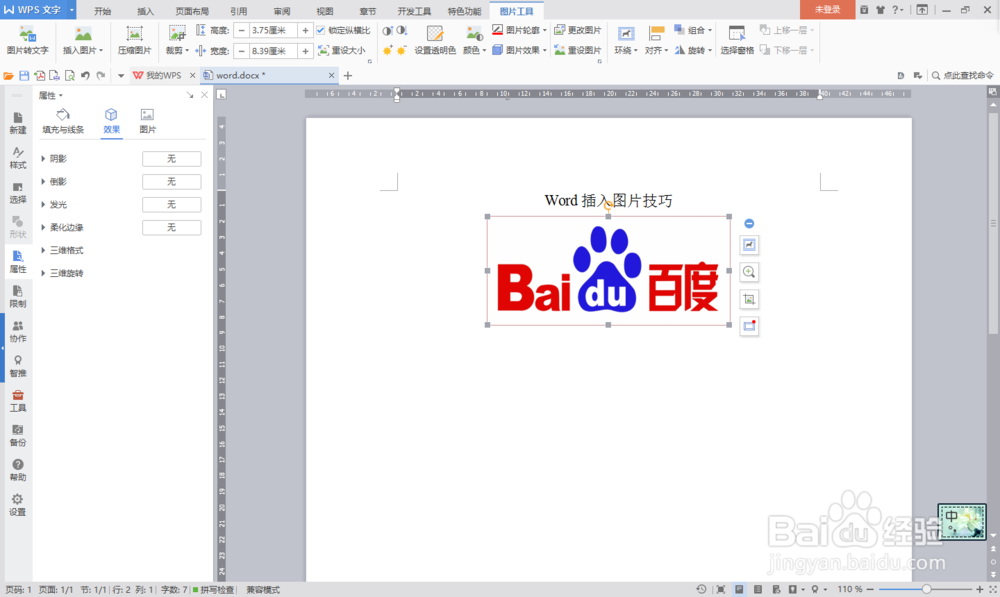The height and width of the screenshot is (597, 1000).
Task: Switch to the 插入 ribbon tab
Action: coord(144,11)
